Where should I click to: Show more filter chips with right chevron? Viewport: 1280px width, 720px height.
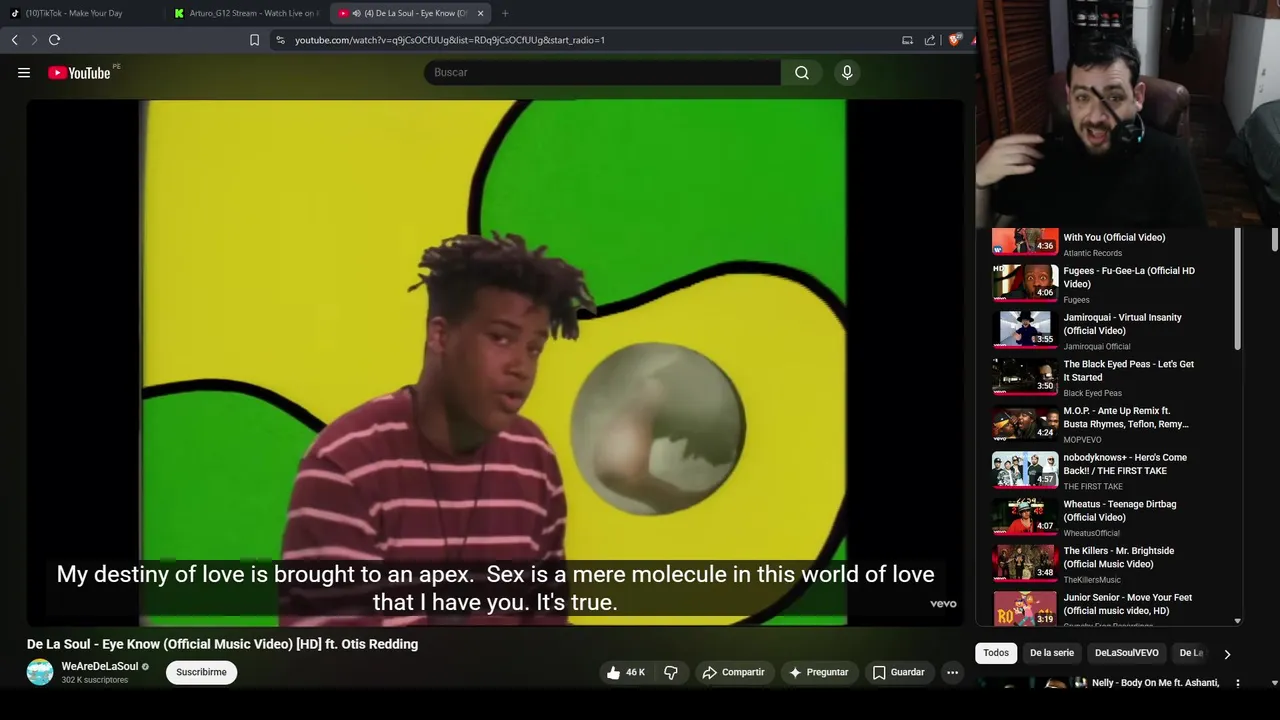(1227, 654)
